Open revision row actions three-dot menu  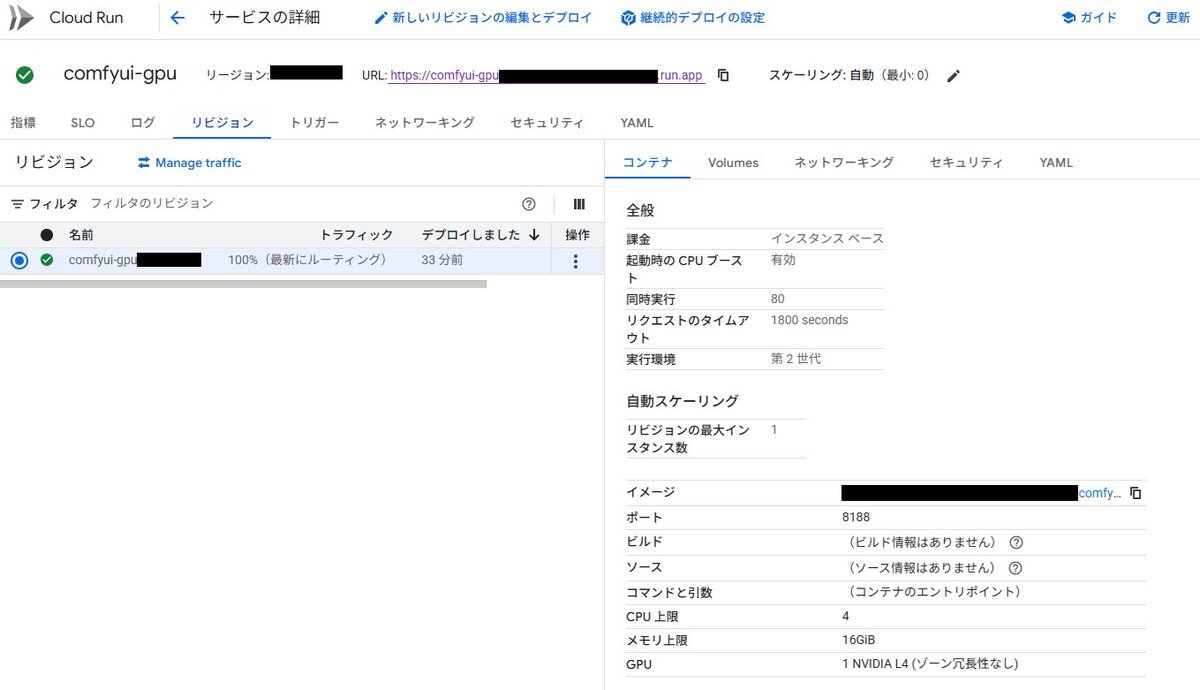[x=575, y=261]
